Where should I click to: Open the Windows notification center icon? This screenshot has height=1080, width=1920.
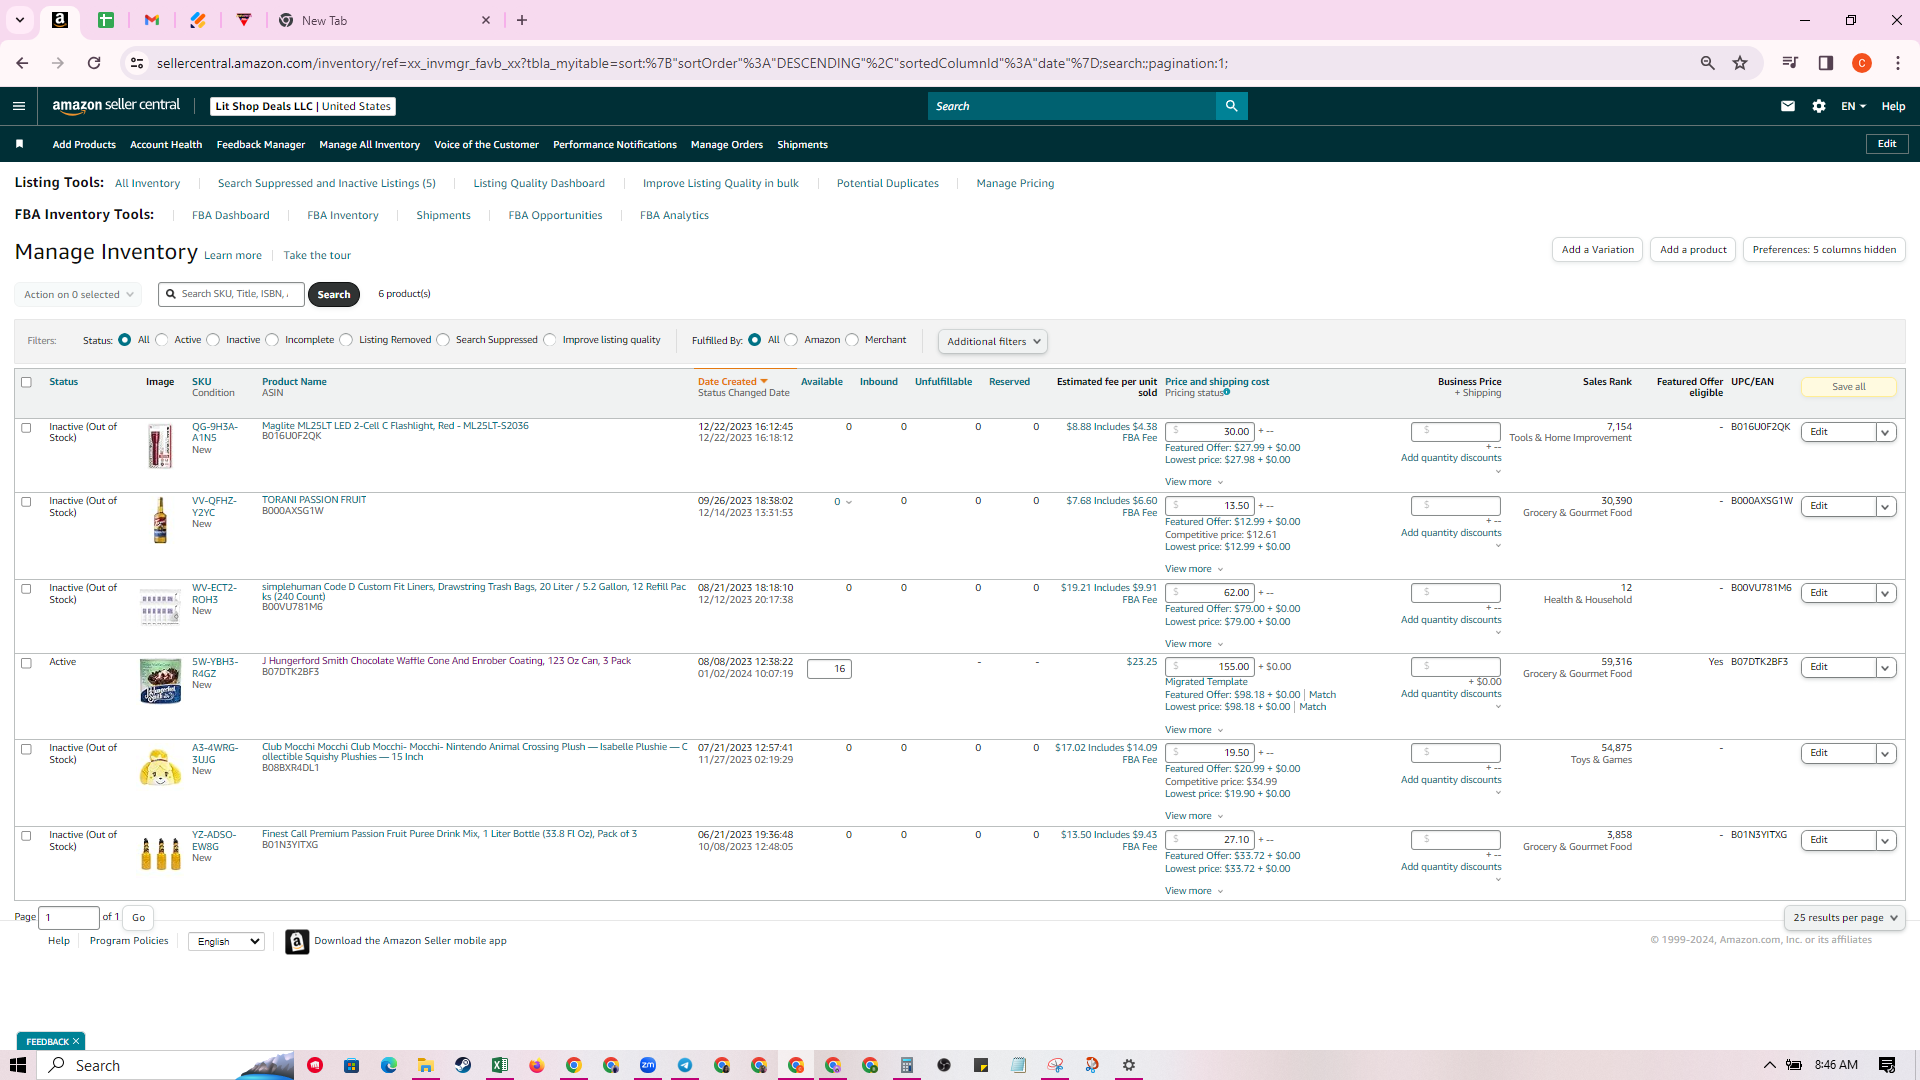pos(1887,1065)
